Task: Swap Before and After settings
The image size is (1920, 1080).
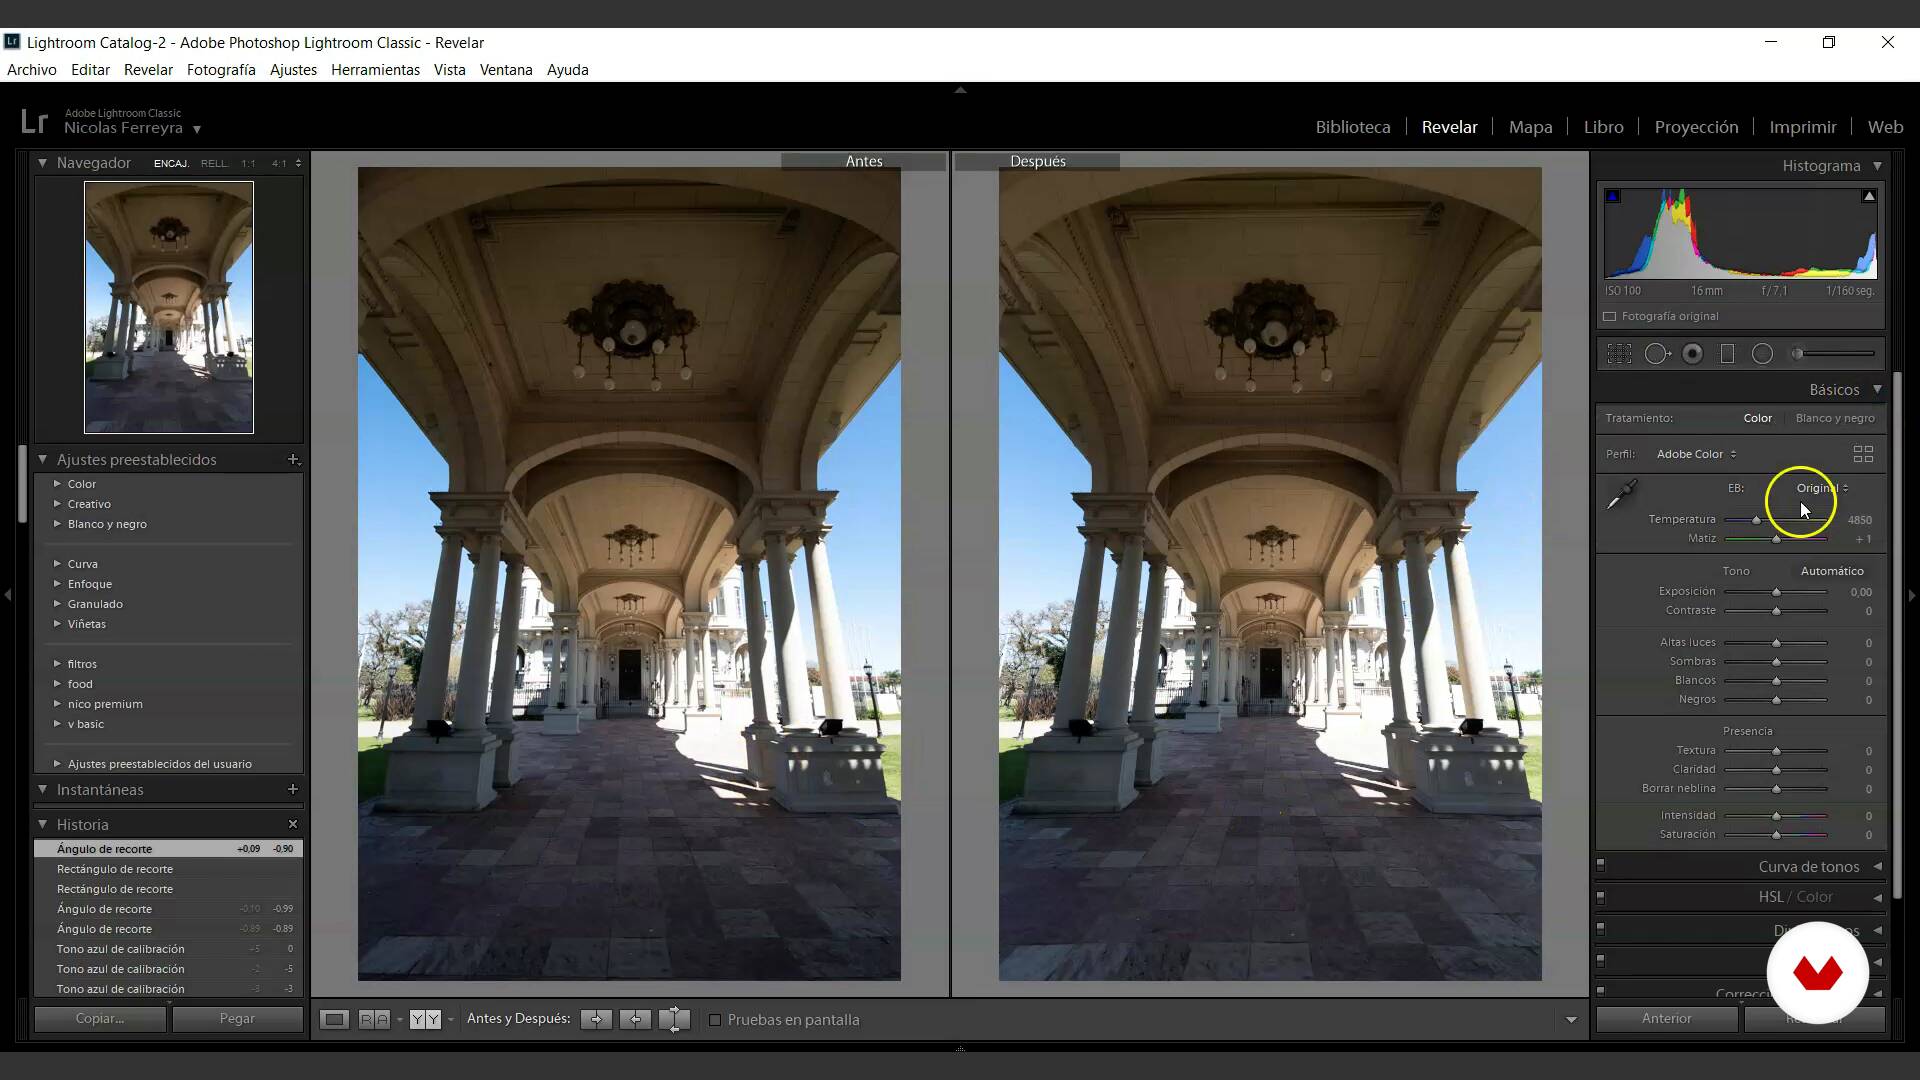Action: point(674,1019)
